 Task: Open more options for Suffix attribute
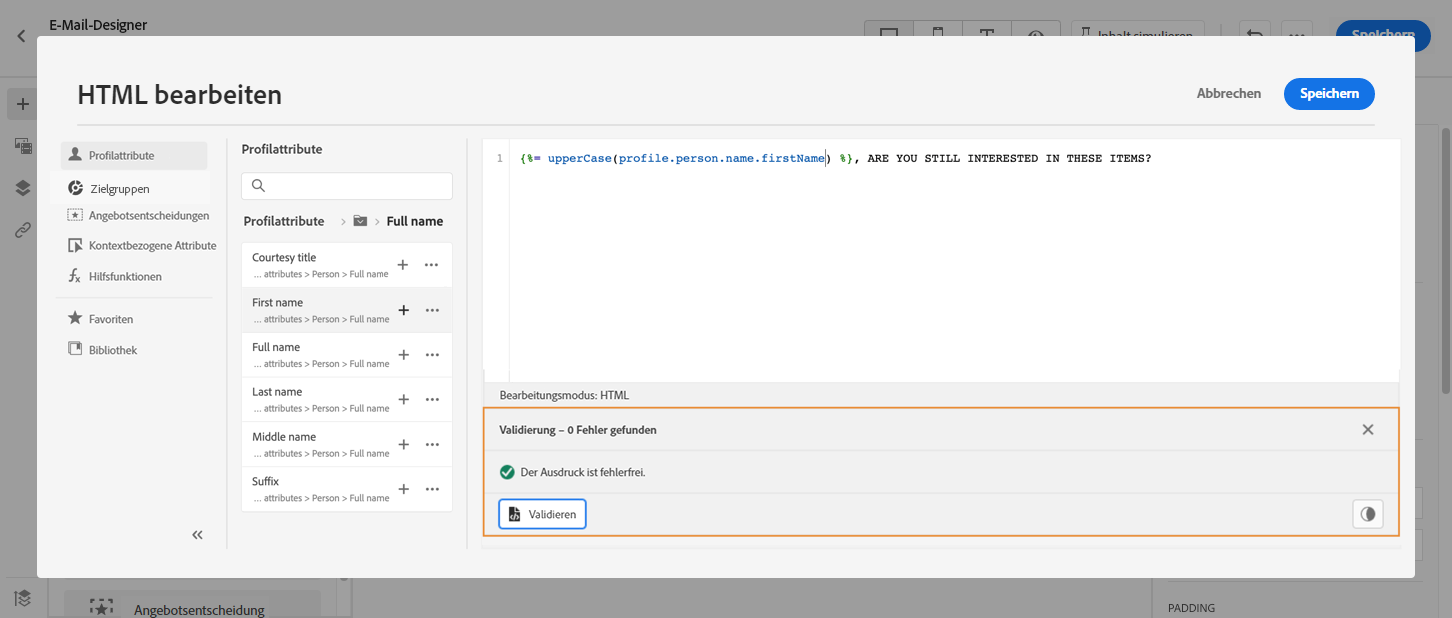point(432,489)
